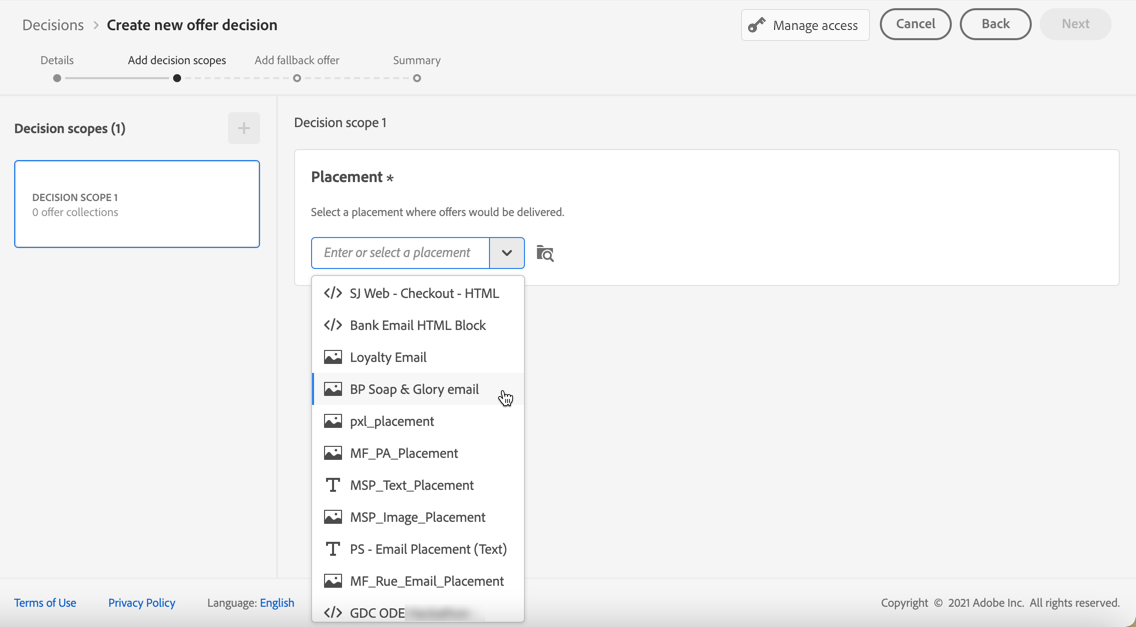Choose pxl_placement from the list

pos(392,421)
